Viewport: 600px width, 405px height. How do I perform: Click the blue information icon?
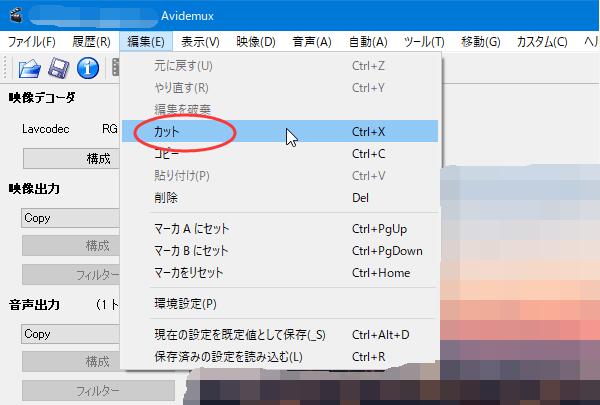[x=88, y=68]
